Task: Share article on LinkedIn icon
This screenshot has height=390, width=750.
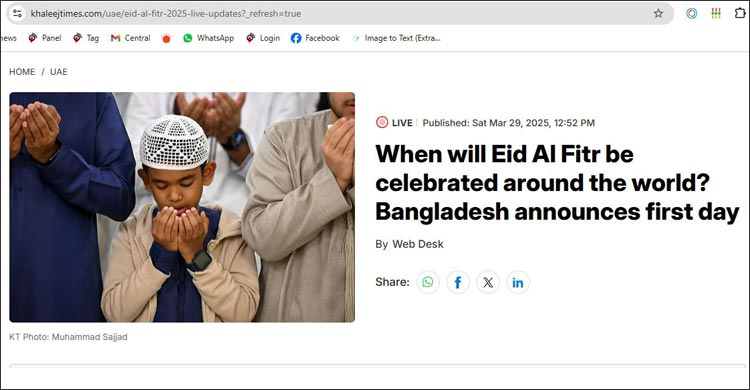Action: pos(518,282)
